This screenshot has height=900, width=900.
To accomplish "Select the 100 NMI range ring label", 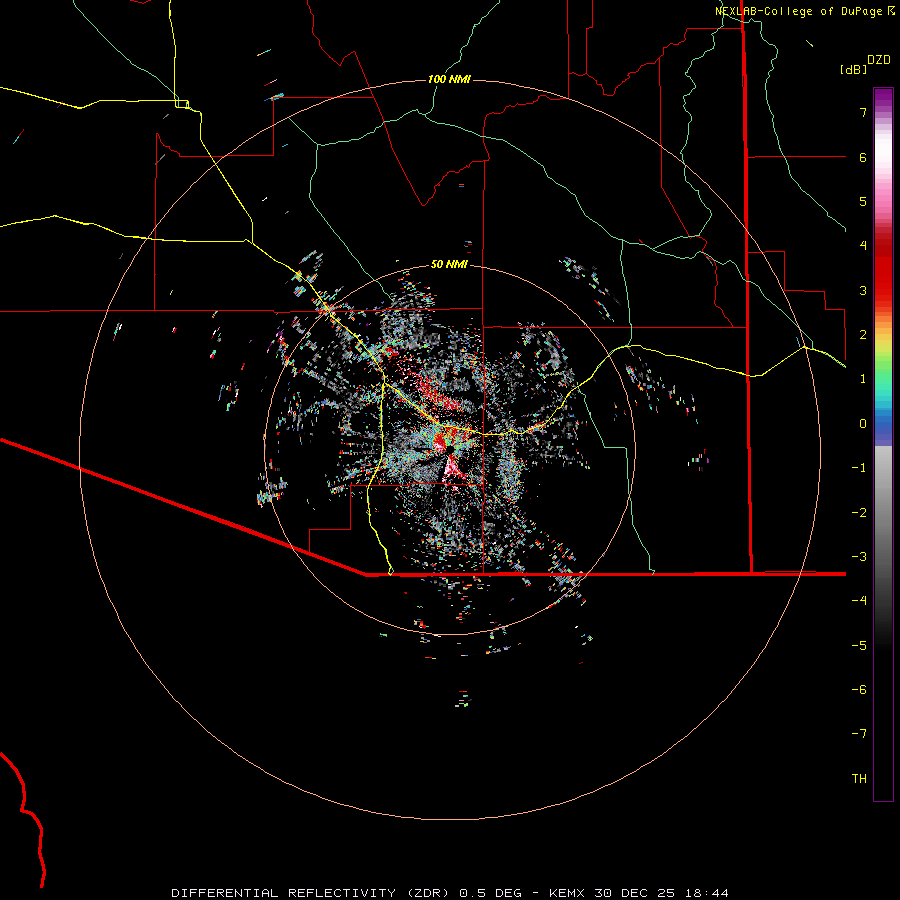I will click(449, 79).
